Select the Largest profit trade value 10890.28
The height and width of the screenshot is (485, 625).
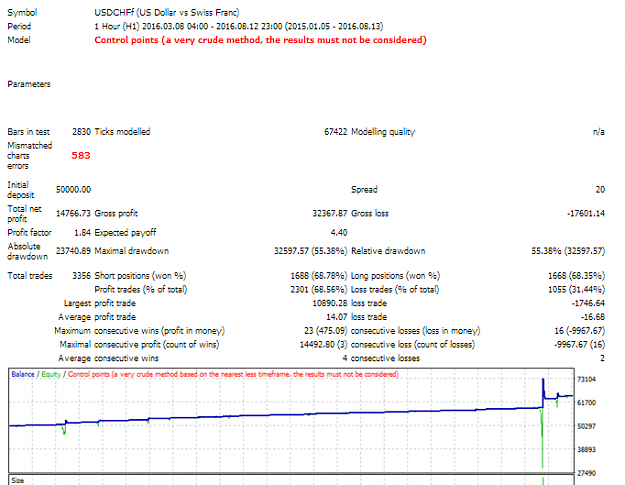330,303
